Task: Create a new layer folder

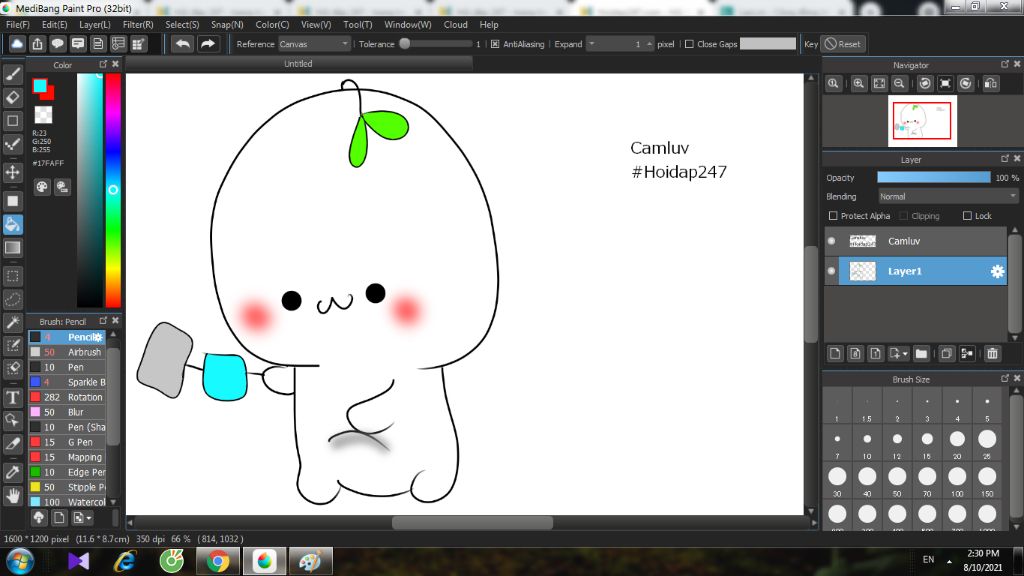Action: point(921,353)
